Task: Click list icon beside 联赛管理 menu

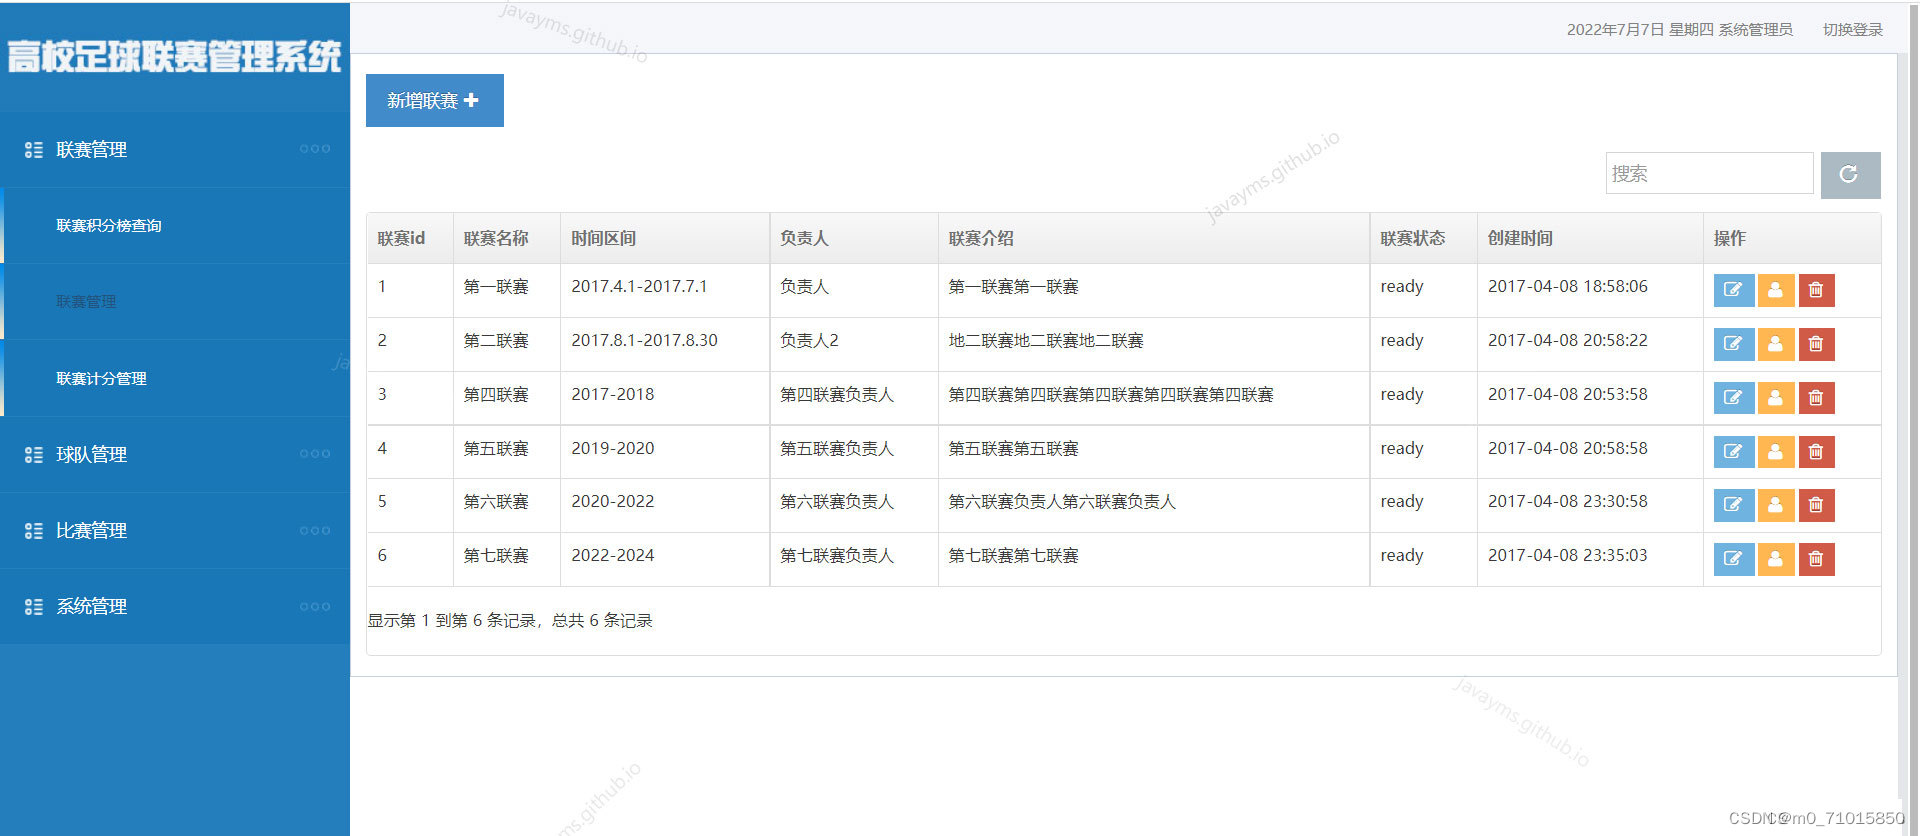Action: 34,150
